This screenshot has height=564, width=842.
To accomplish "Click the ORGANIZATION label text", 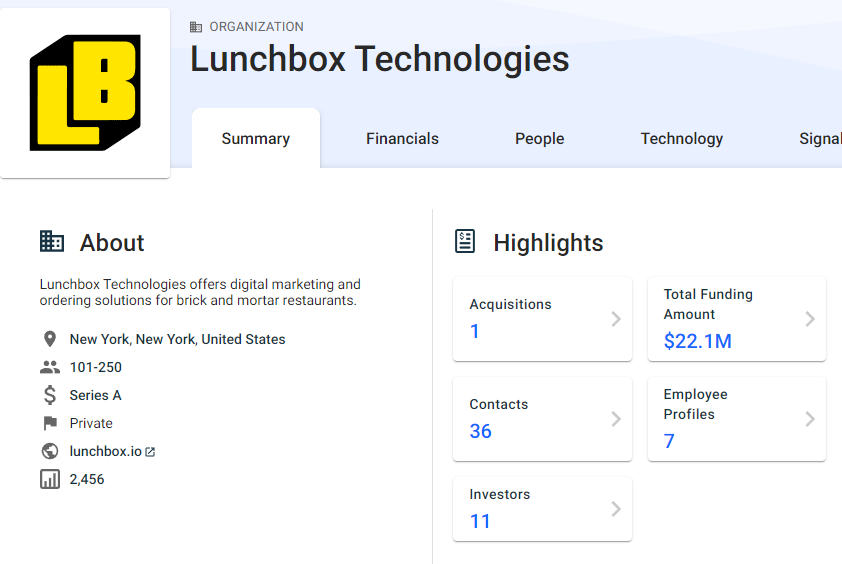I will tap(257, 27).
